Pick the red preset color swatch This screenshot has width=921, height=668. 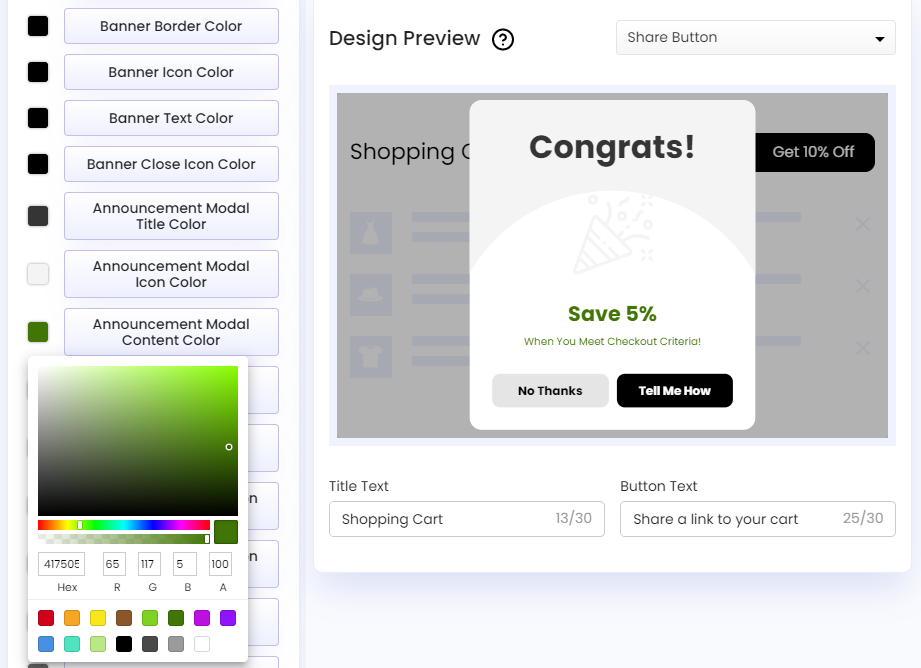pyautogui.click(x=45, y=618)
